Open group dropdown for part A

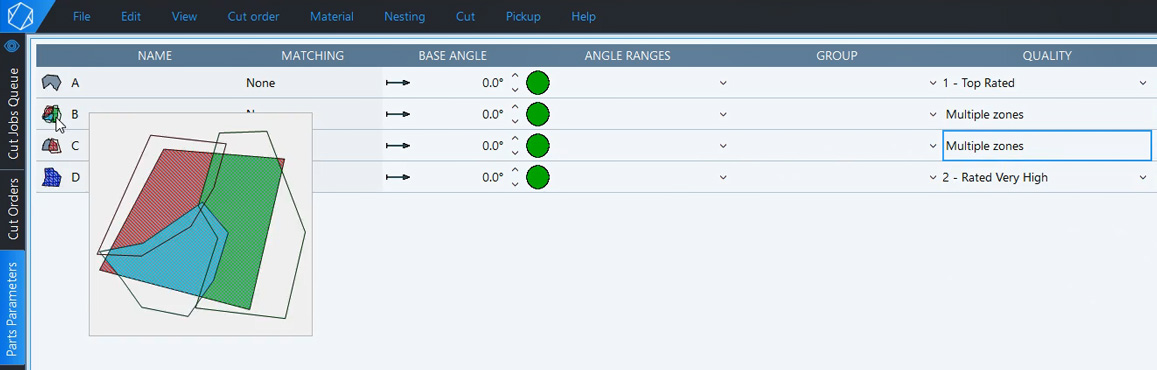(x=933, y=83)
